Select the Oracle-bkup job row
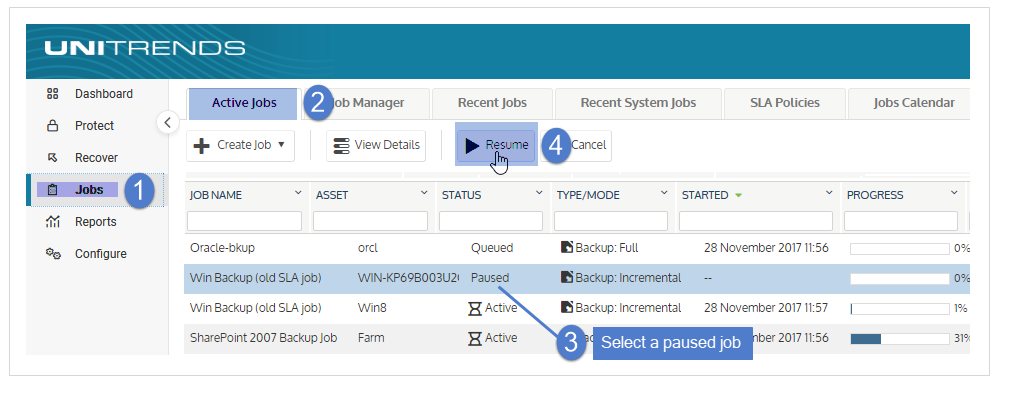 tap(577, 248)
